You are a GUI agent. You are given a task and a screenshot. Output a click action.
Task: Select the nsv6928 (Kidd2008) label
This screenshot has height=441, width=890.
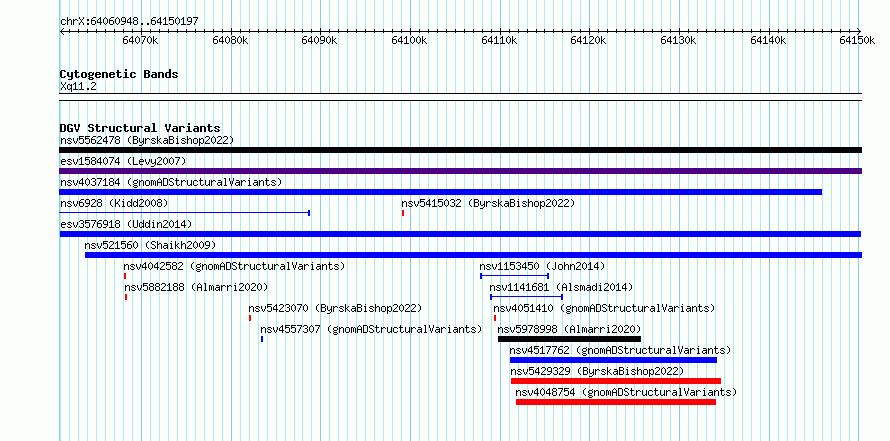[114, 203]
